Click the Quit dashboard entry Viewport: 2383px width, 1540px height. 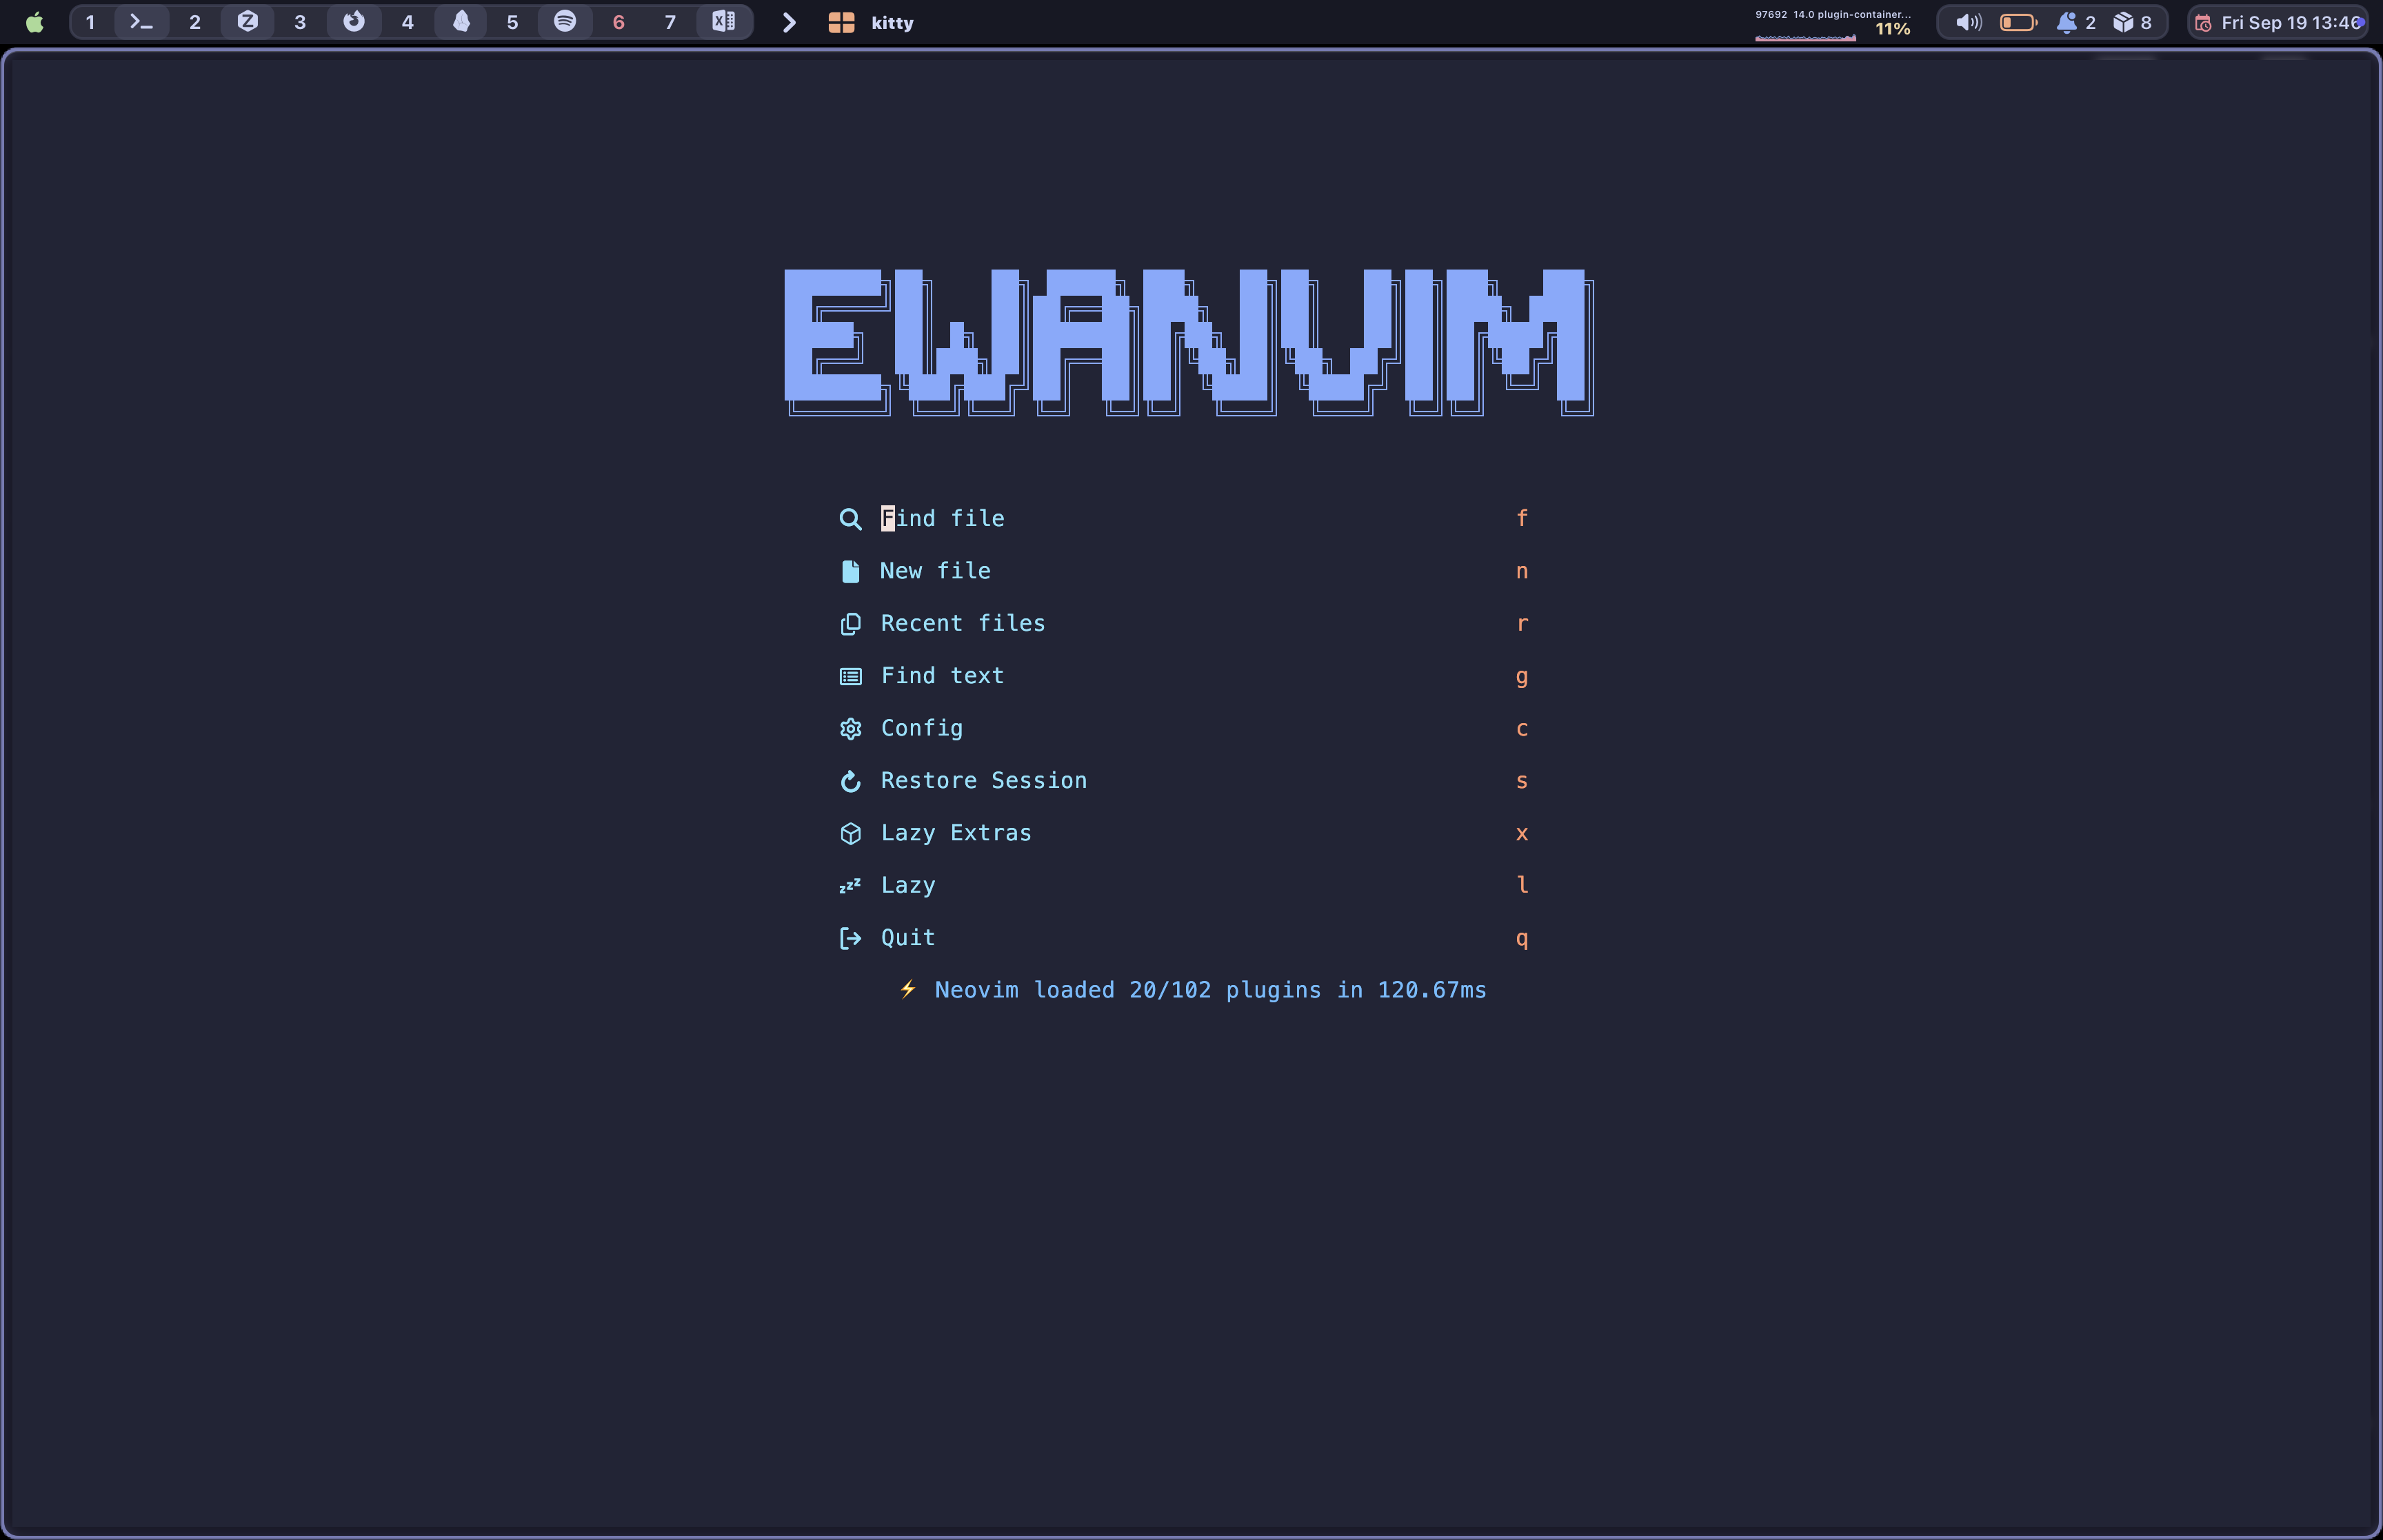click(907, 938)
